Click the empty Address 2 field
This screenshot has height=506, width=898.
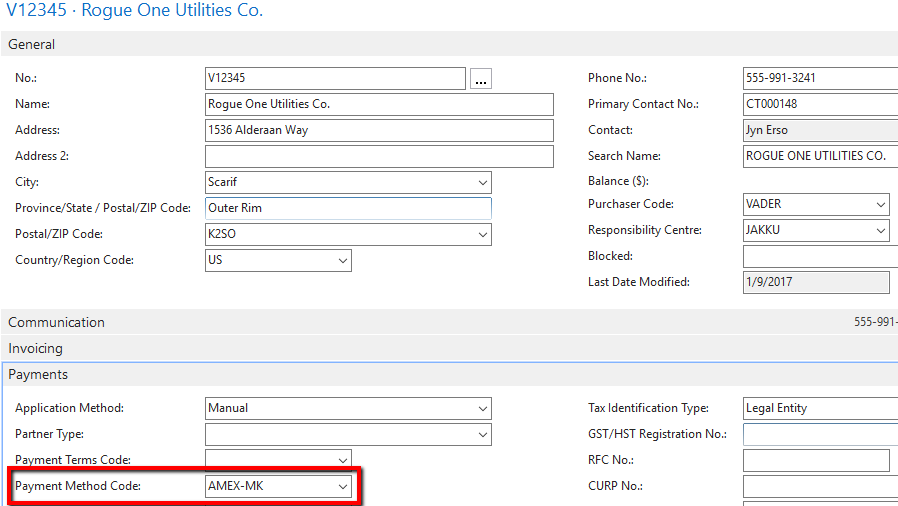tap(378, 157)
